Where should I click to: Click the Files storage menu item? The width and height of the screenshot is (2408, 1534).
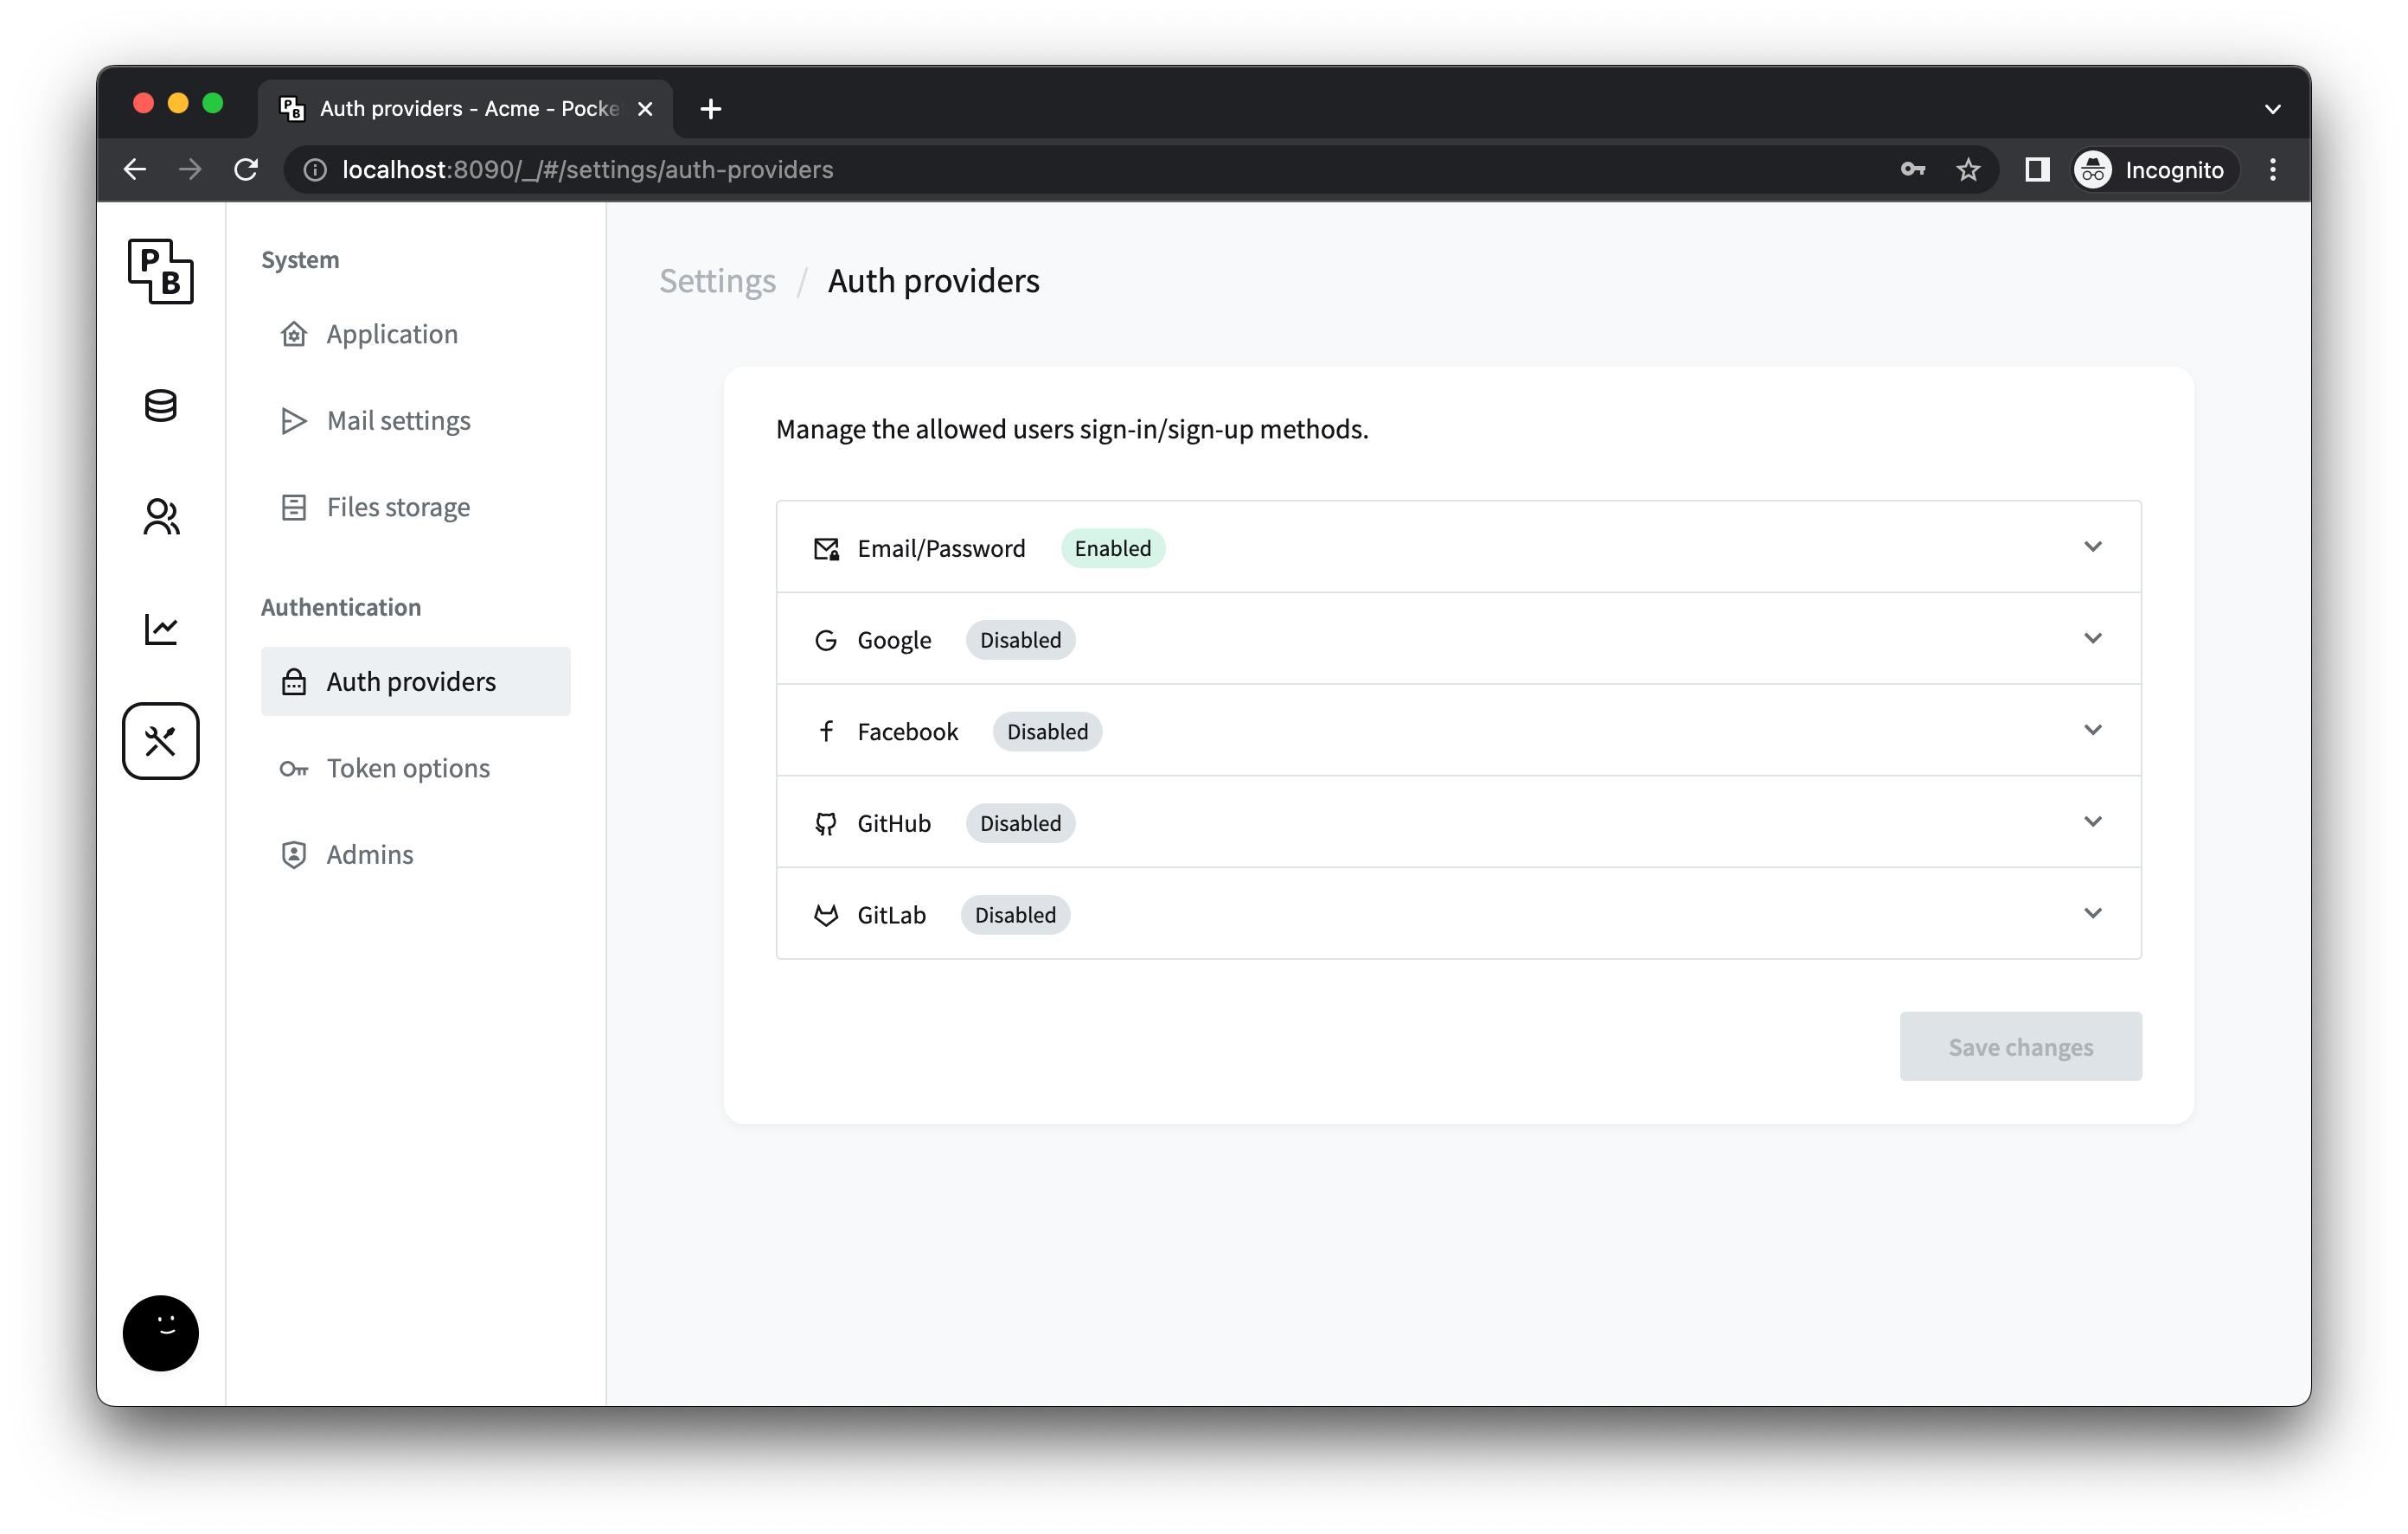coord(399,508)
